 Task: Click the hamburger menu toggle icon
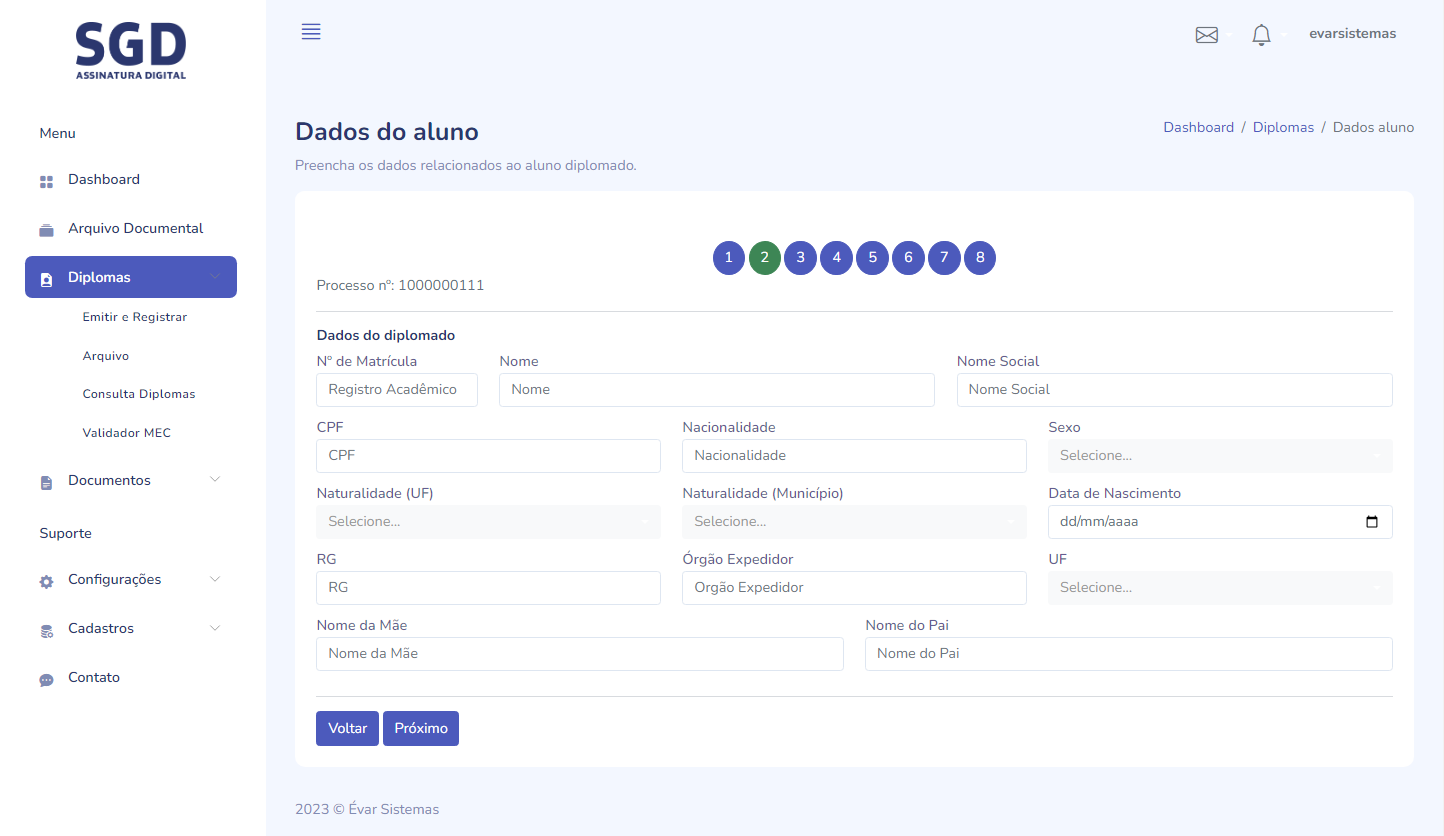click(311, 32)
